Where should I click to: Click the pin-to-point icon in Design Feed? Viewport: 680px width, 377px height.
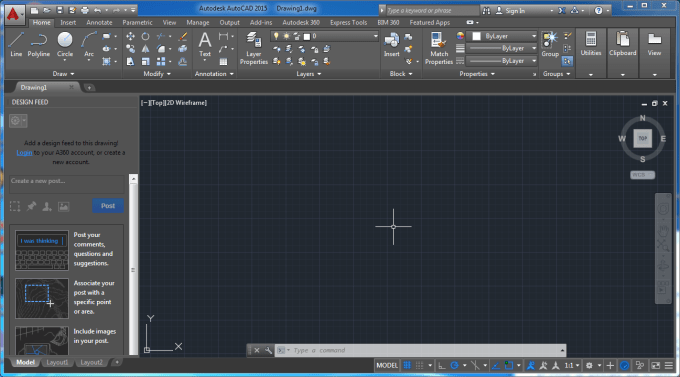pyautogui.click(x=31, y=207)
